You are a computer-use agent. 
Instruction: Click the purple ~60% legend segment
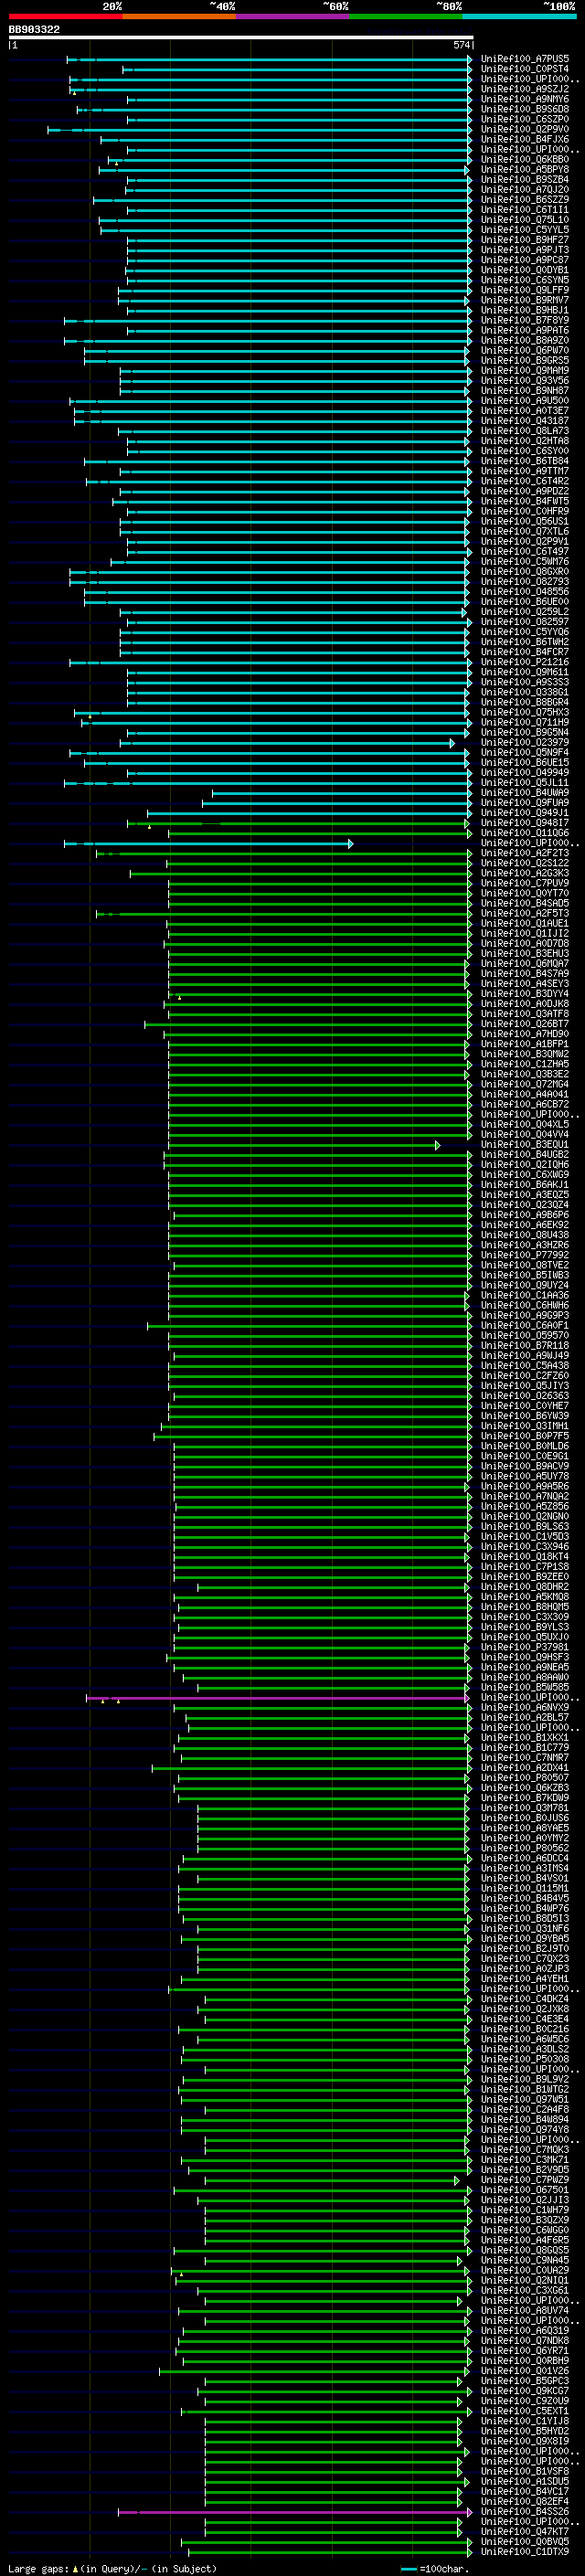[293, 16]
